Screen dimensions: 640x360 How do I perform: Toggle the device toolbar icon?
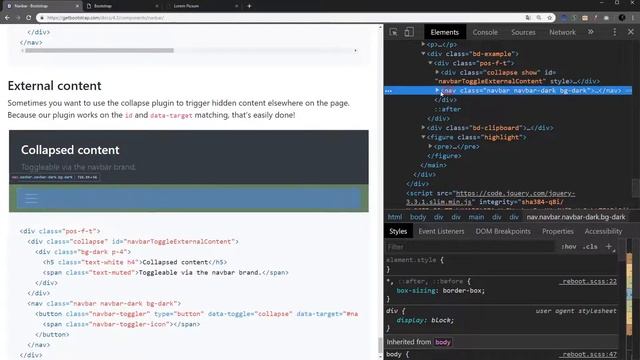409,32
